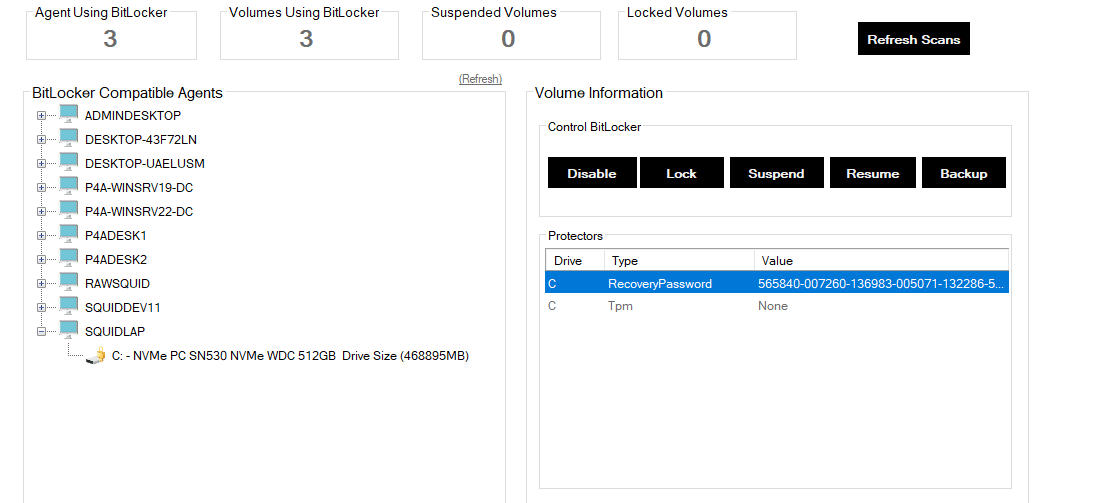Click the SQUIDLAP computer icon
This screenshot has height=503, width=1111.
click(69, 330)
